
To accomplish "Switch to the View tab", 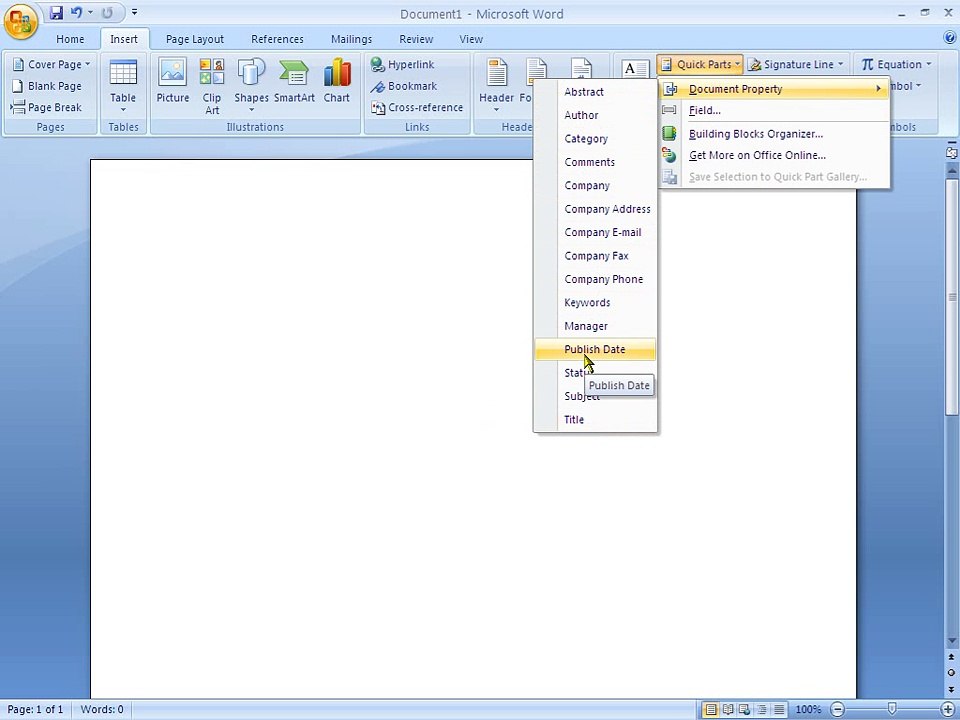I will click(471, 39).
